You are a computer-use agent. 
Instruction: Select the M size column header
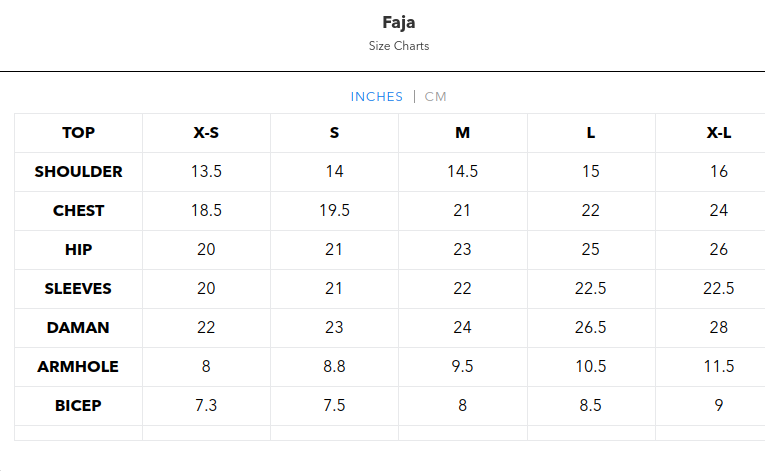coord(462,133)
